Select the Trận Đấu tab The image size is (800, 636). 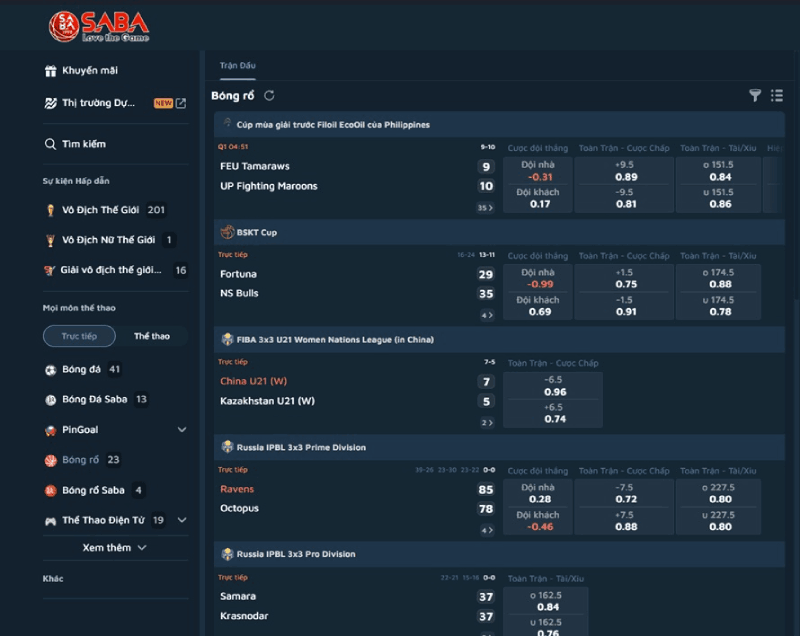238,66
